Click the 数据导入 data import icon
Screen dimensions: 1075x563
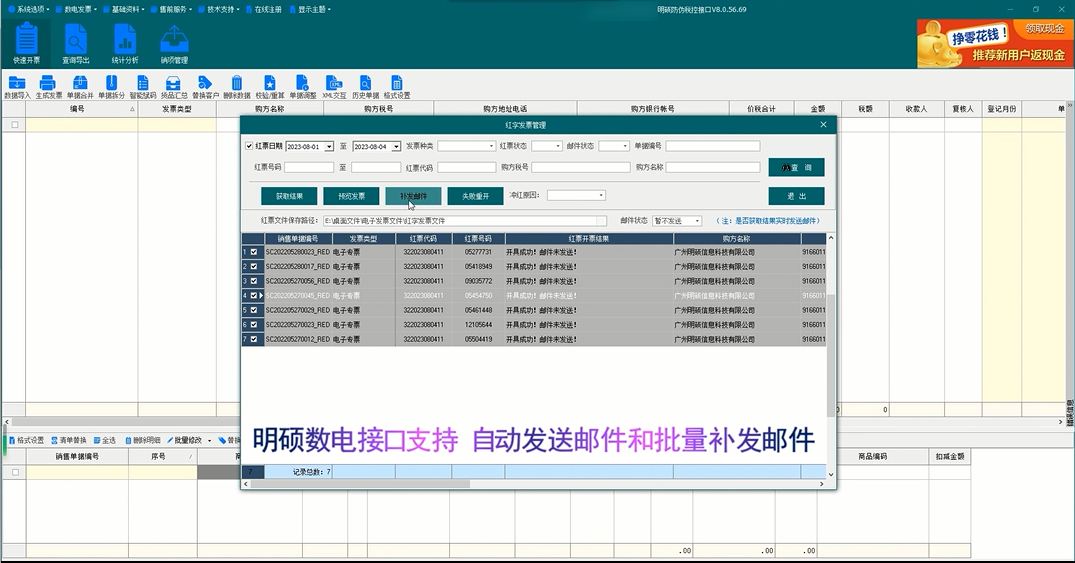pyautogui.click(x=17, y=86)
